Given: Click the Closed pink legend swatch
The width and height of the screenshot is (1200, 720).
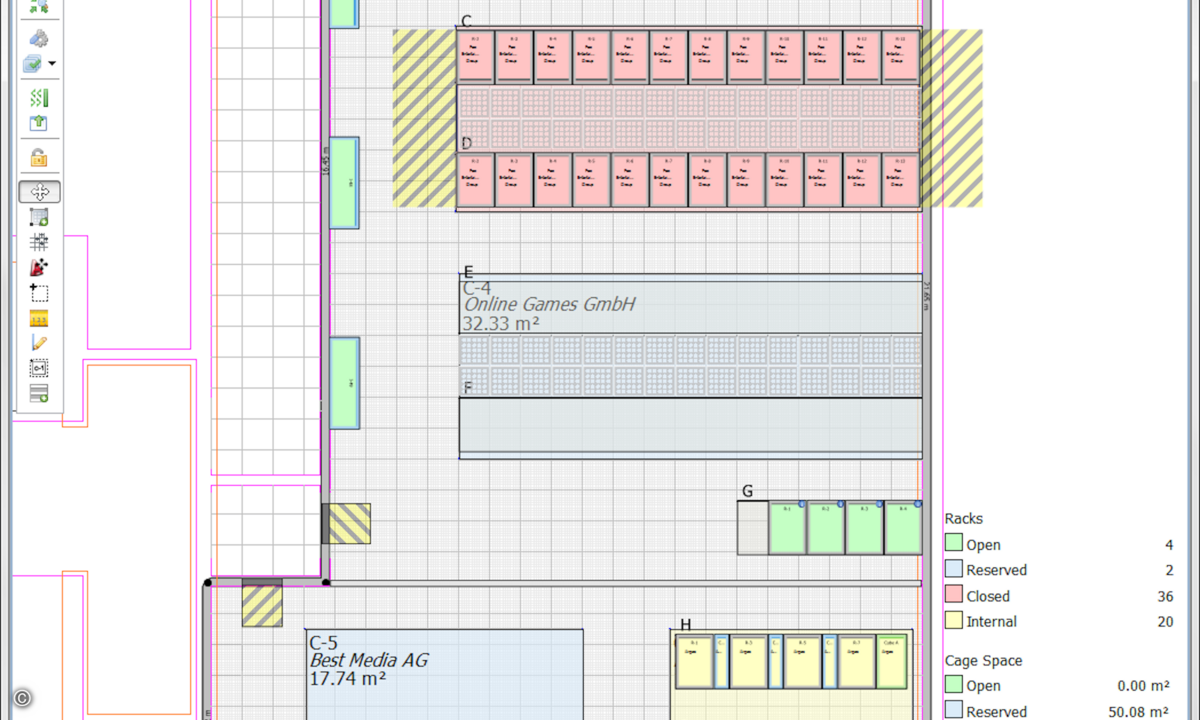Looking at the screenshot, I should pos(954,595).
